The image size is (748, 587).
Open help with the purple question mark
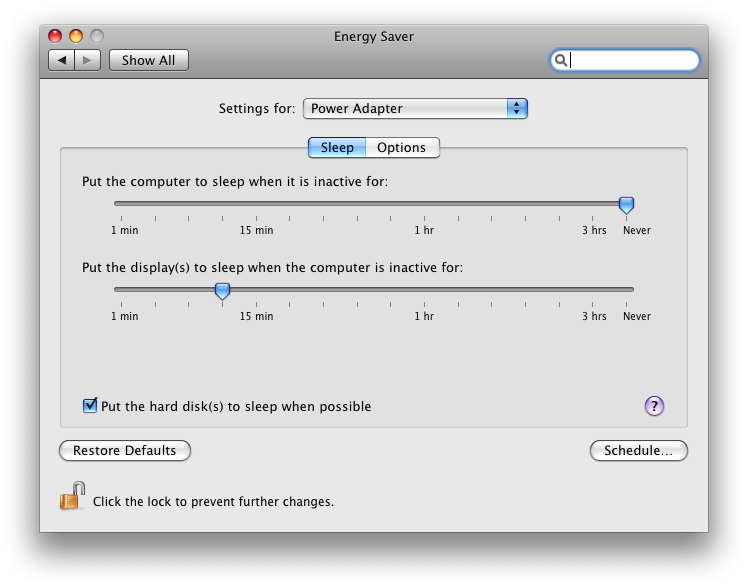point(654,406)
